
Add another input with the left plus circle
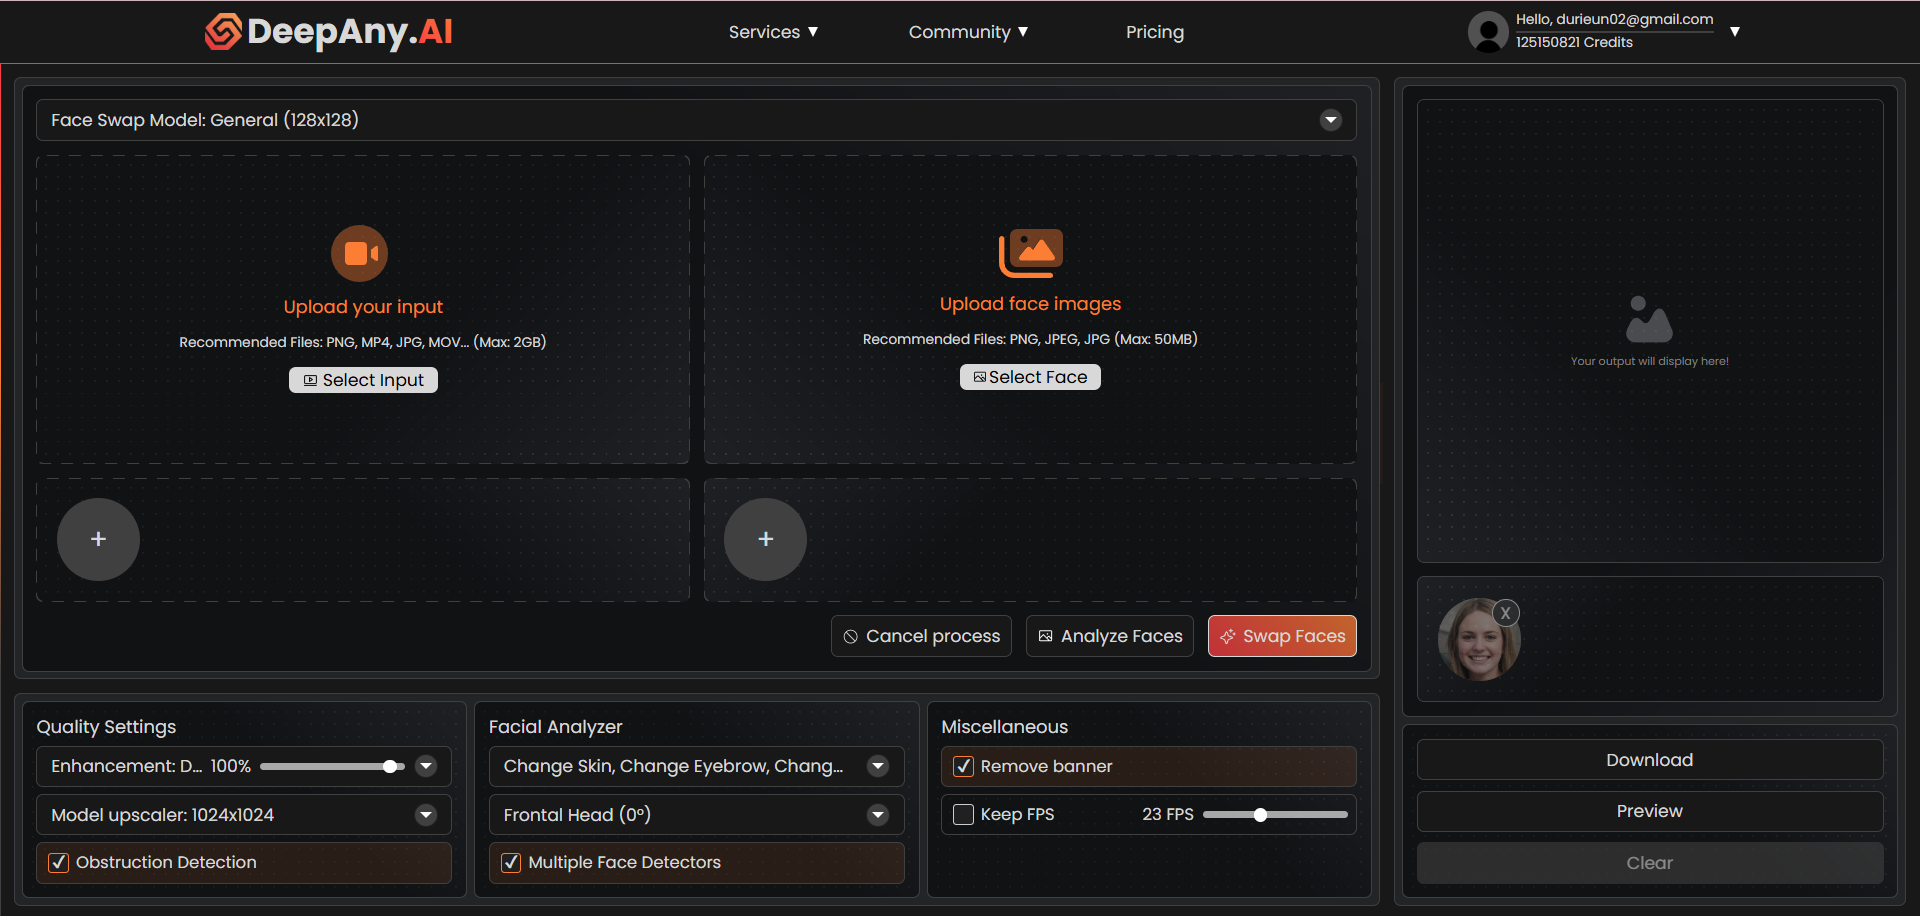98,539
